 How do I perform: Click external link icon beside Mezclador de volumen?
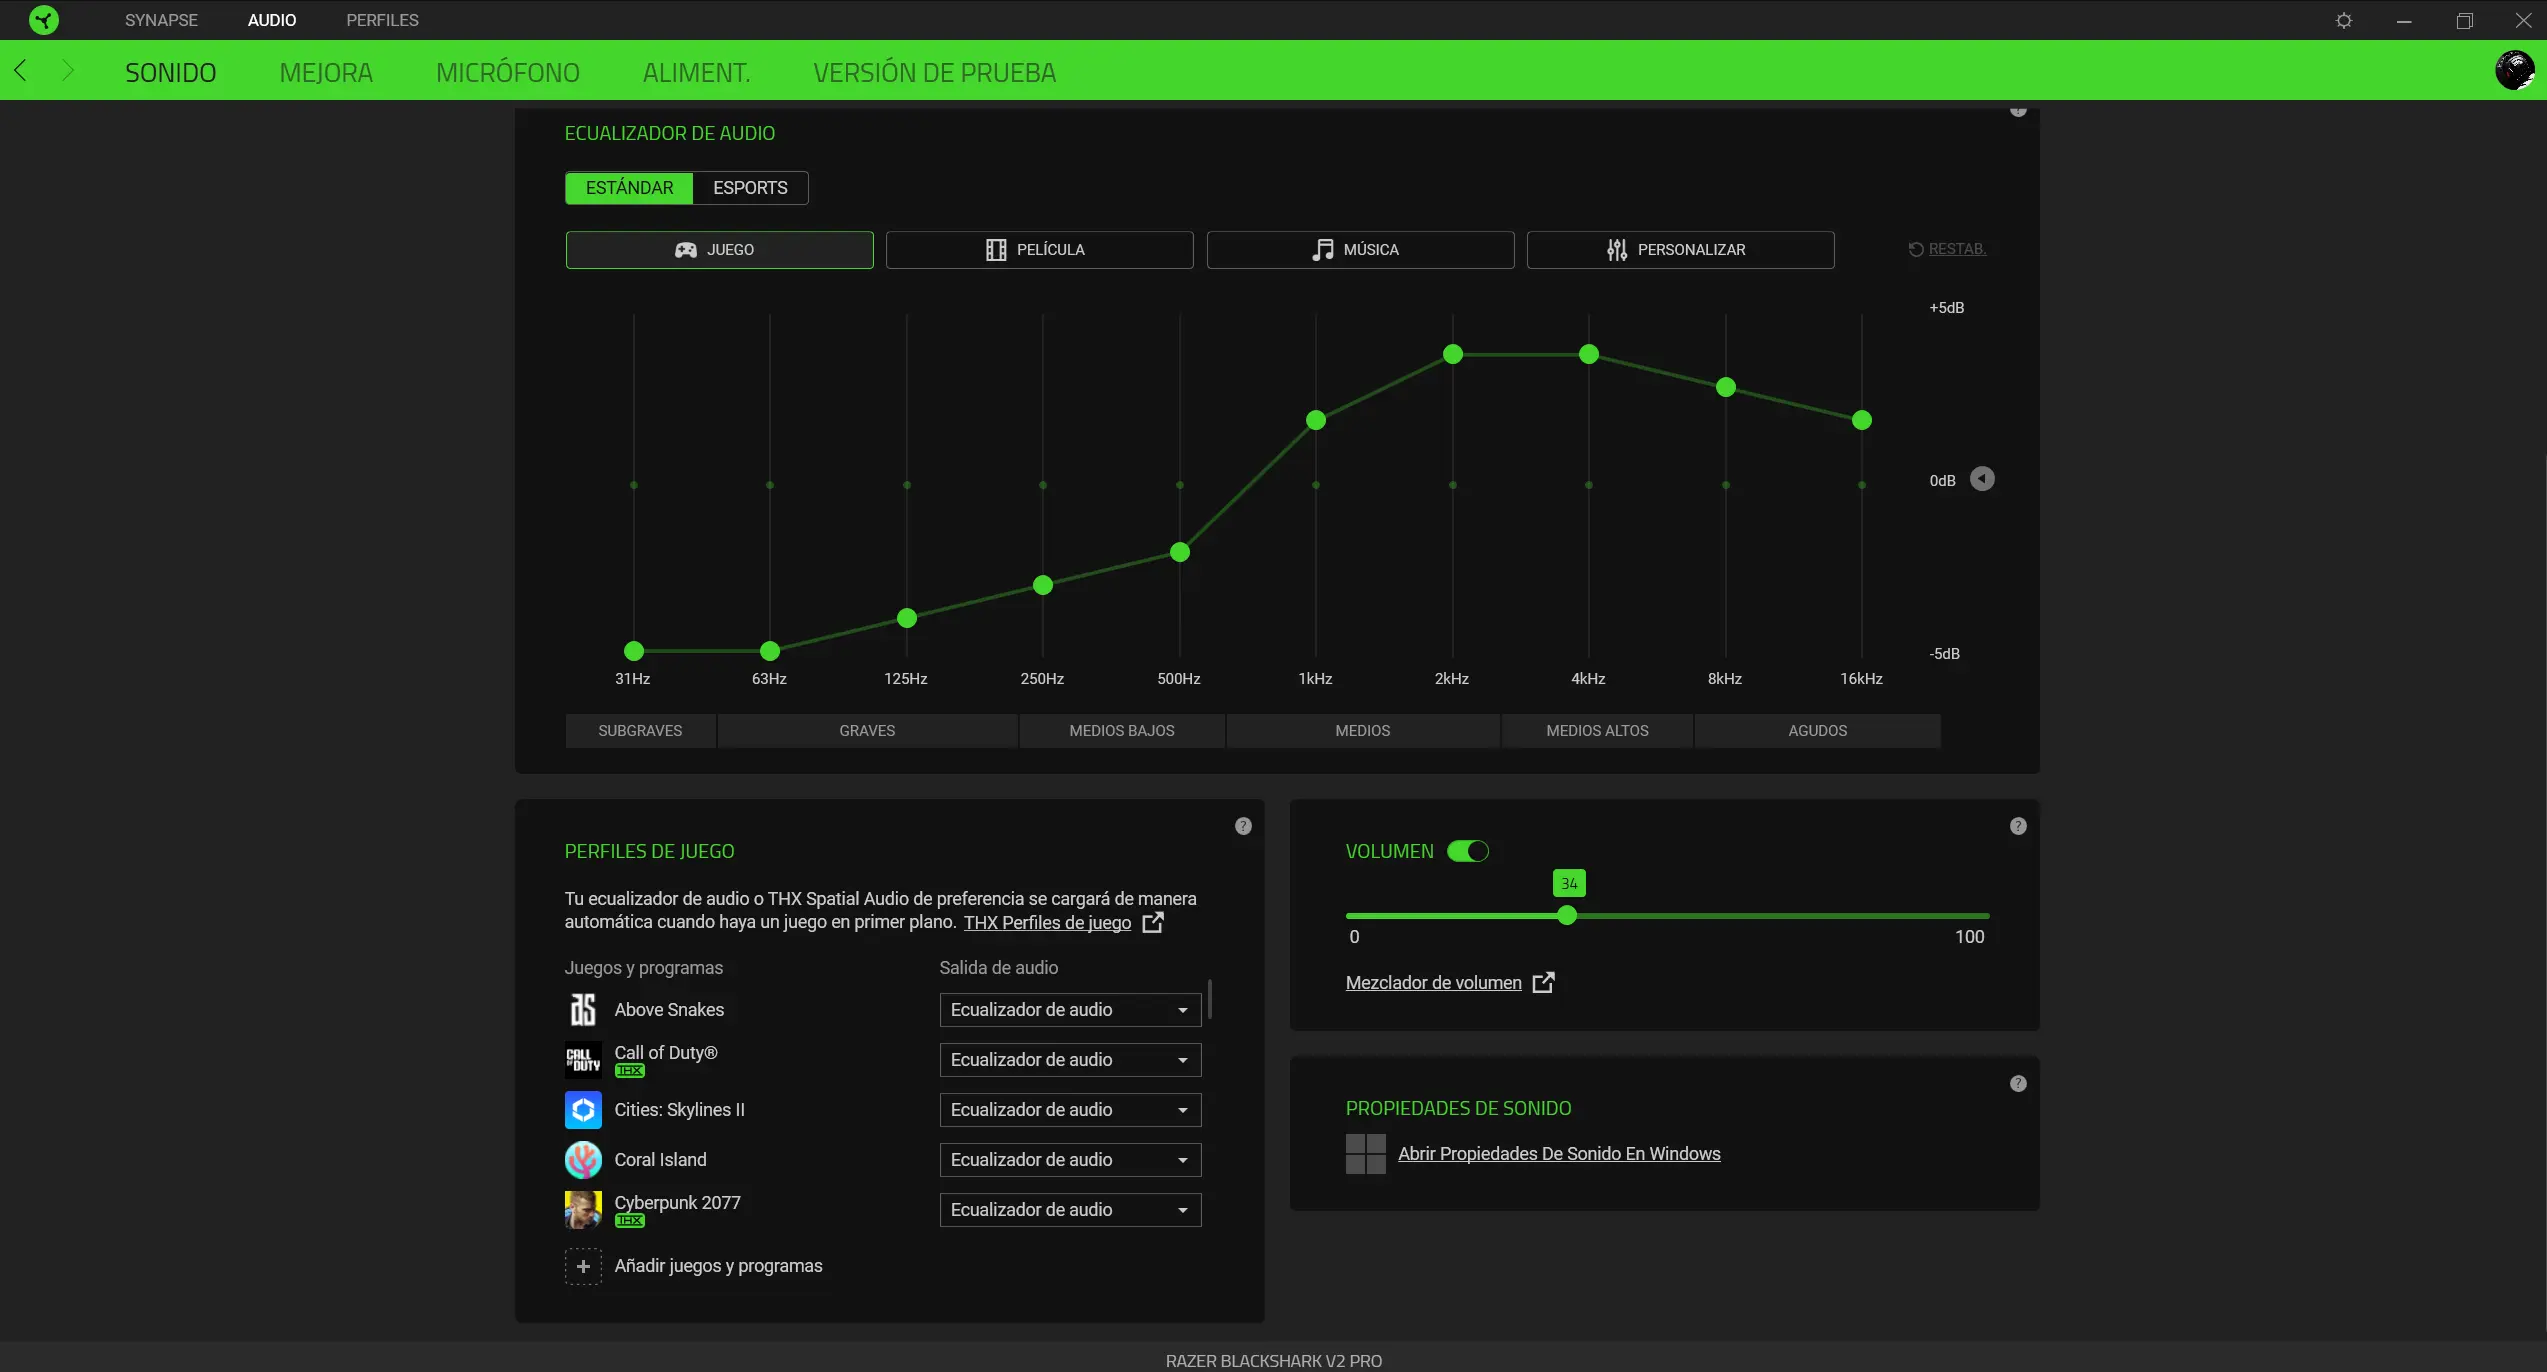point(1543,983)
